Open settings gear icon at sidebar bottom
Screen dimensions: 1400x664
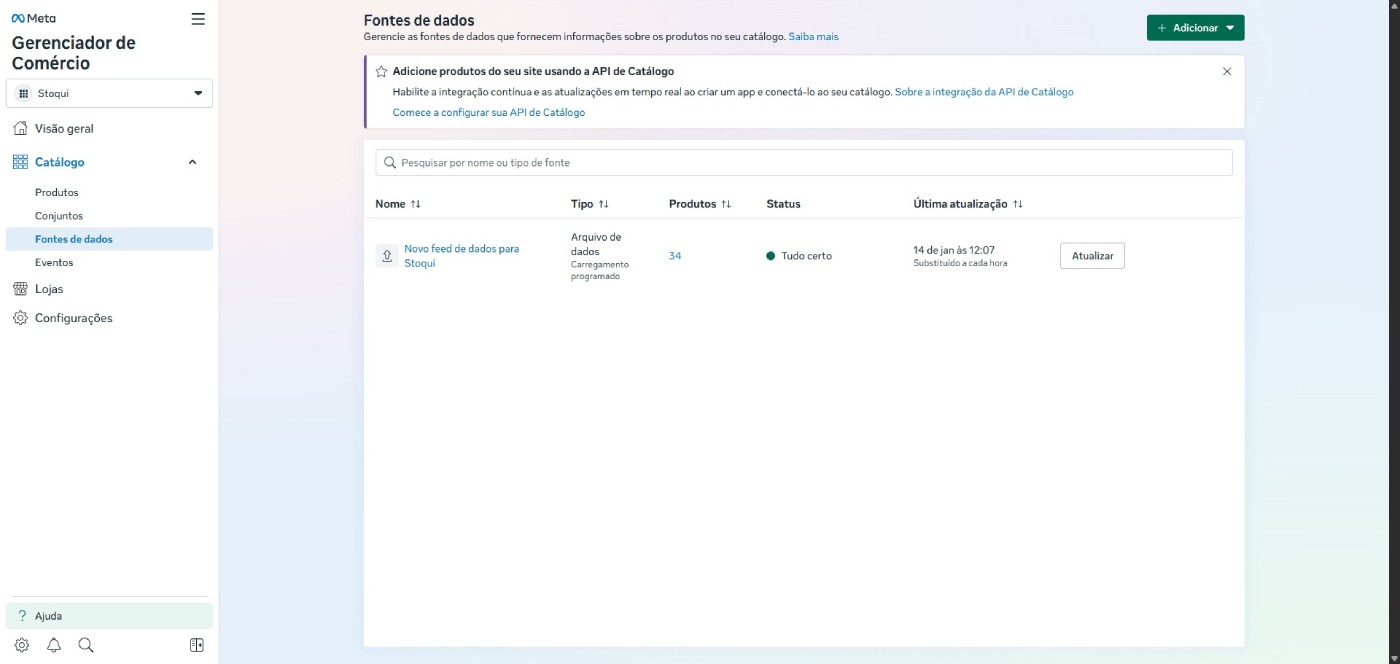coord(22,645)
